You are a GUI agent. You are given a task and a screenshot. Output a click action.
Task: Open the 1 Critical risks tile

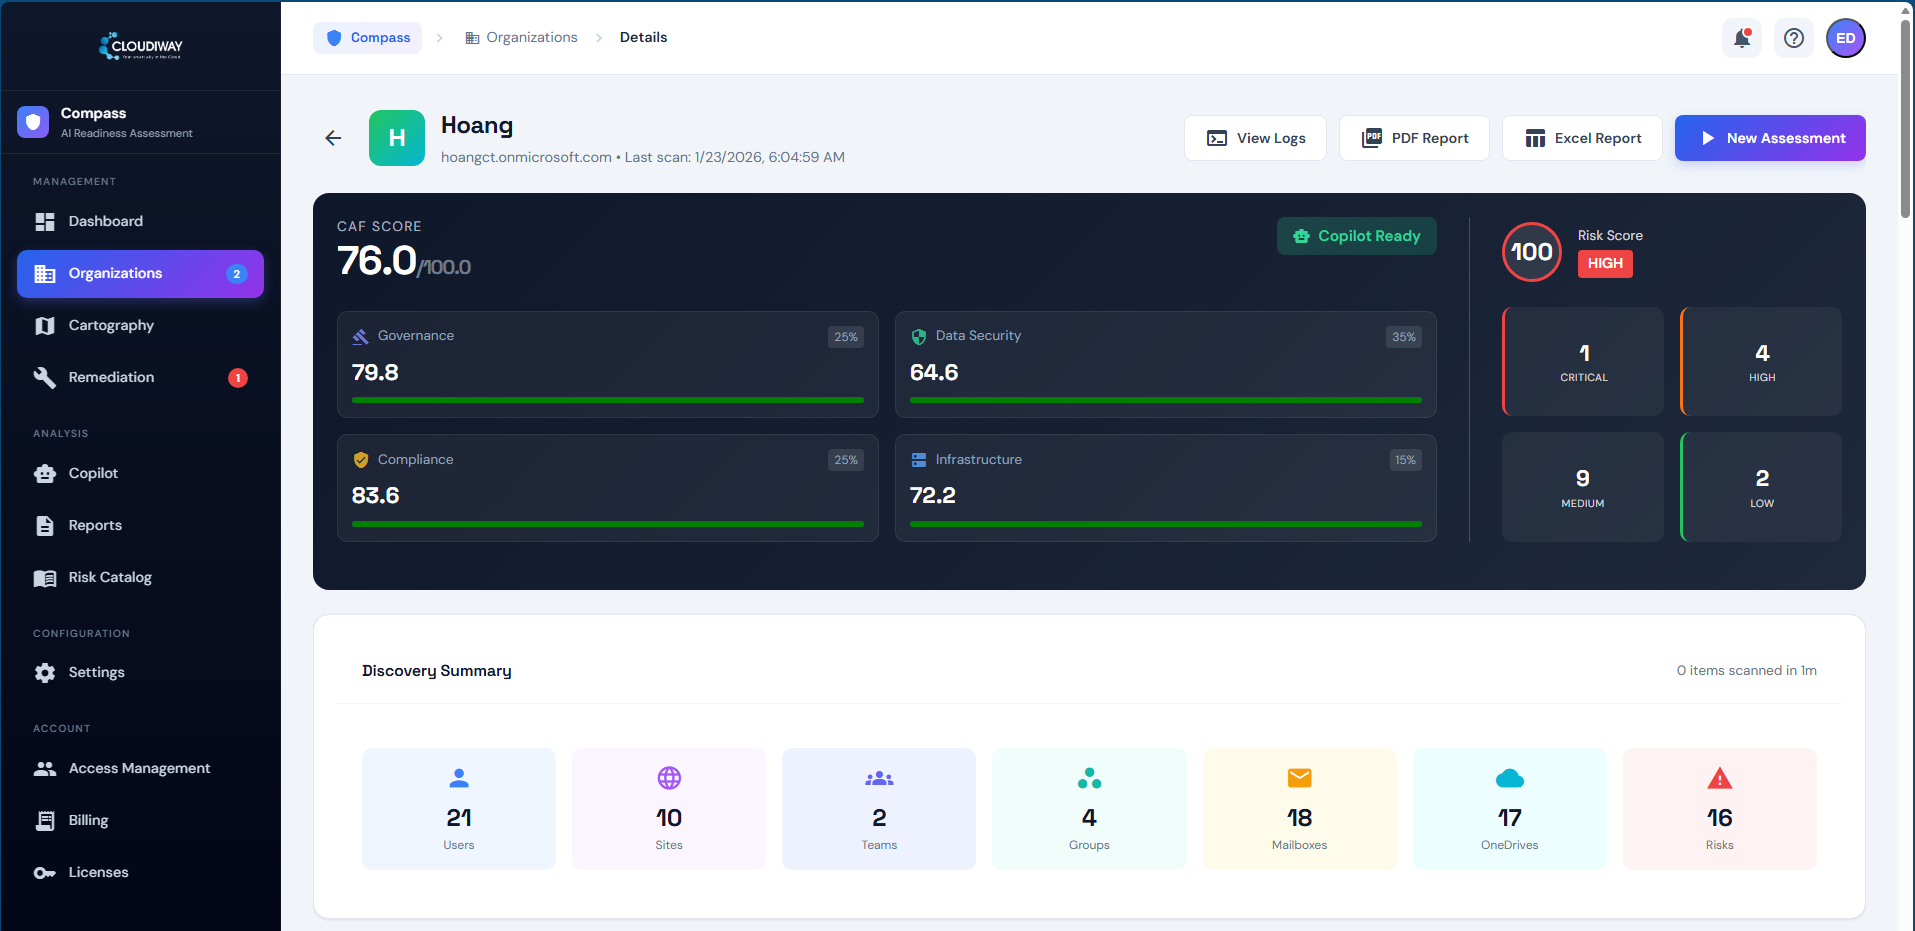[1583, 362]
